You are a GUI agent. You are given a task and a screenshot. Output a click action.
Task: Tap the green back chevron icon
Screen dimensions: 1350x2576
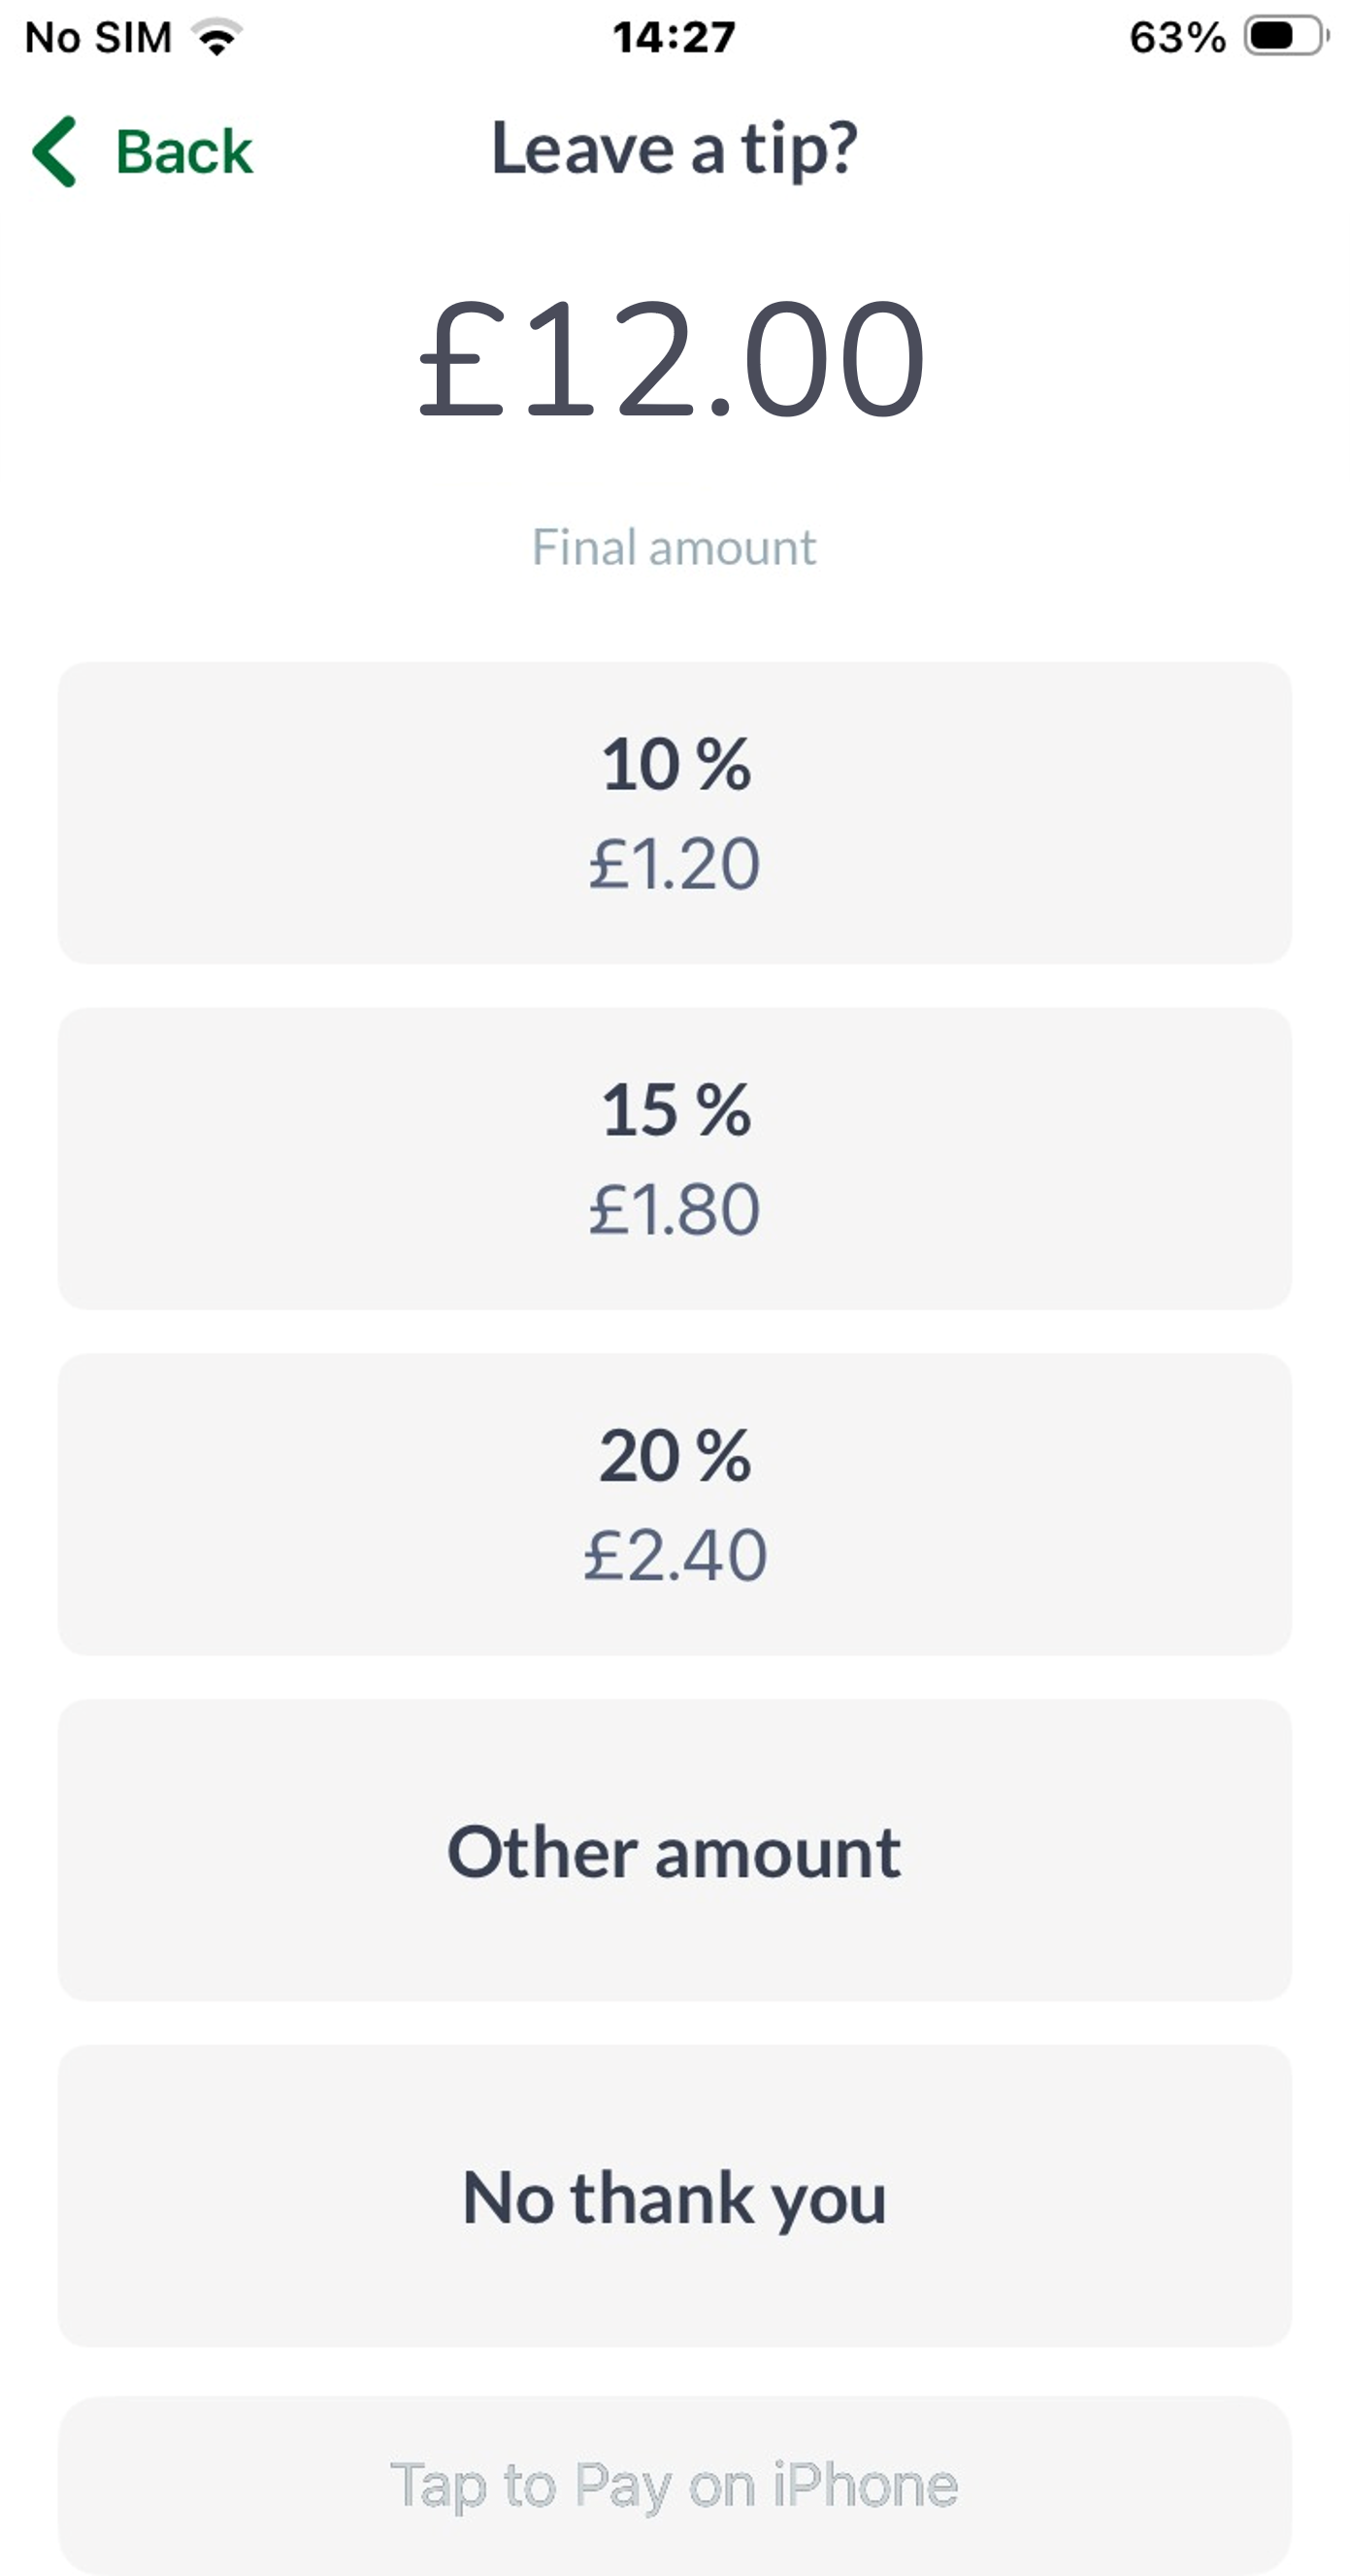pos(56,151)
